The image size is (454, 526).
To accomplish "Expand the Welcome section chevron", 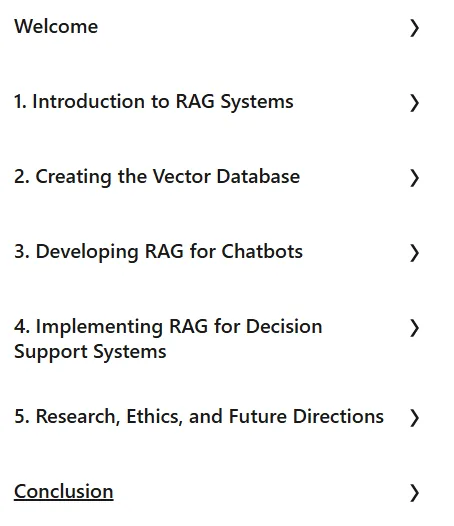I will tap(414, 28).
